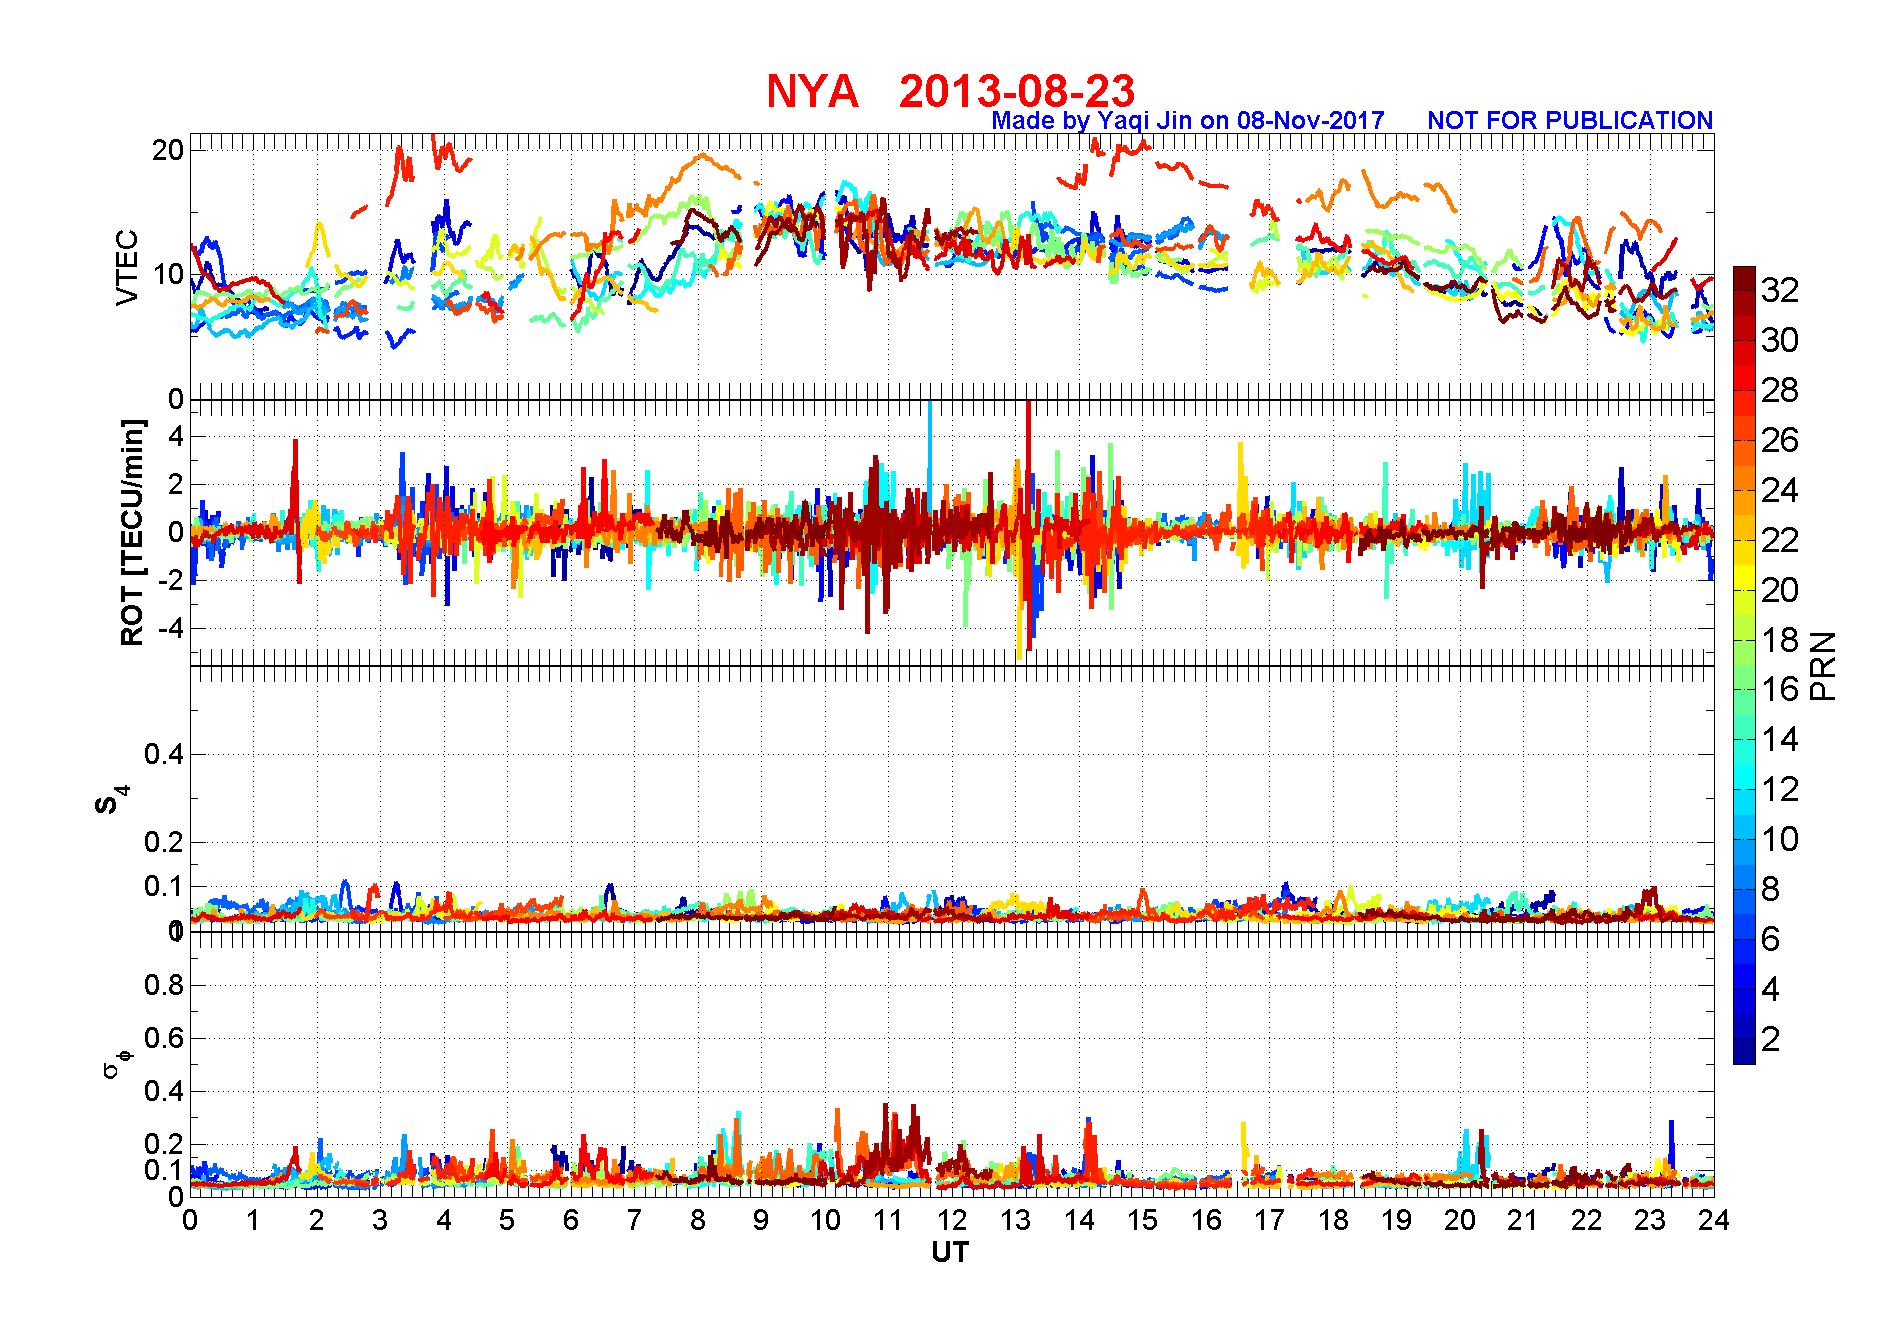
Task: Click the "2" tick label on the colorbar
Action: point(1771,1039)
